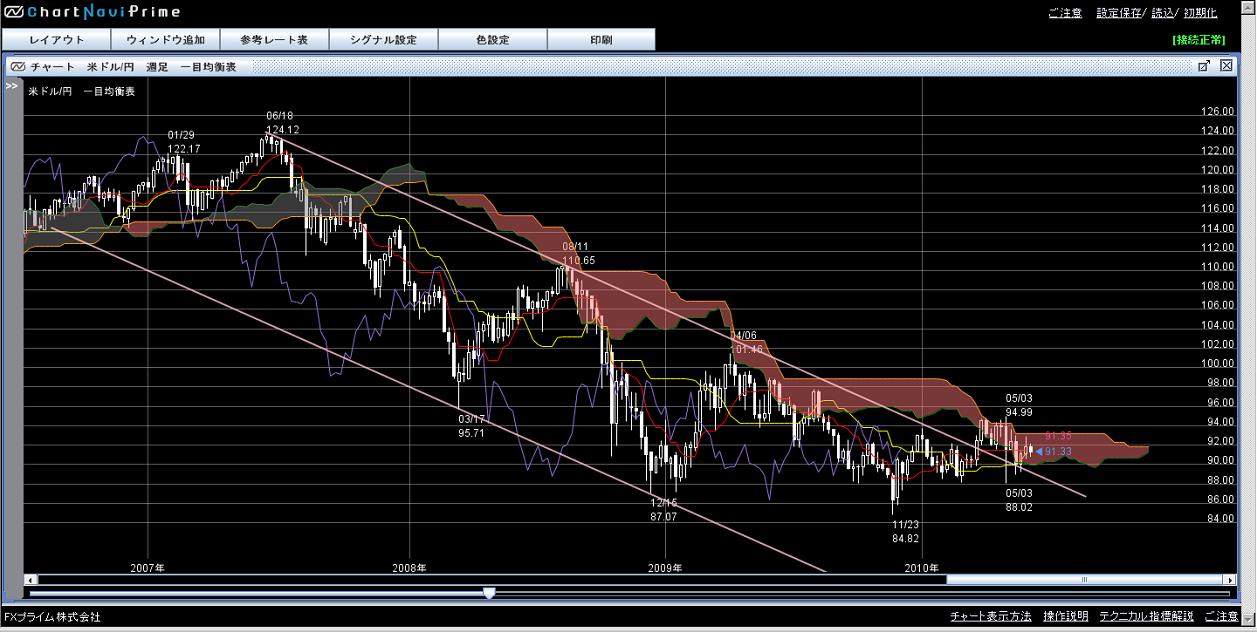Click the ChartNavi Prime logo
1257x632 pixels.
pyautogui.click(x=91, y=12)
